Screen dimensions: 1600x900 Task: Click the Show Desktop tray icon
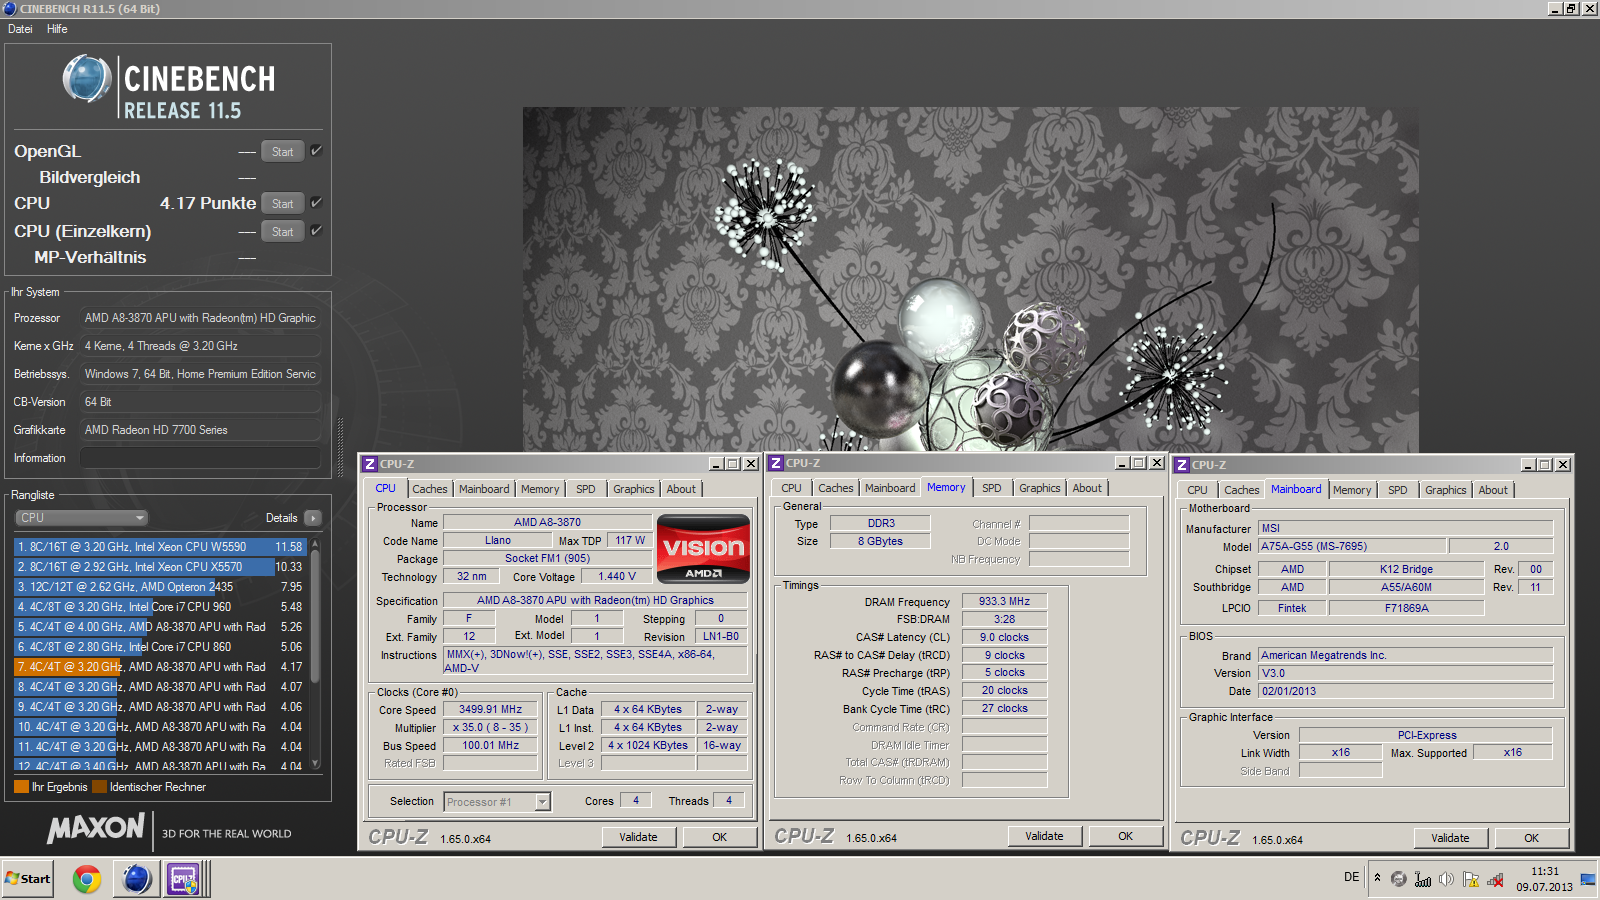click(x=1588, y=879)
